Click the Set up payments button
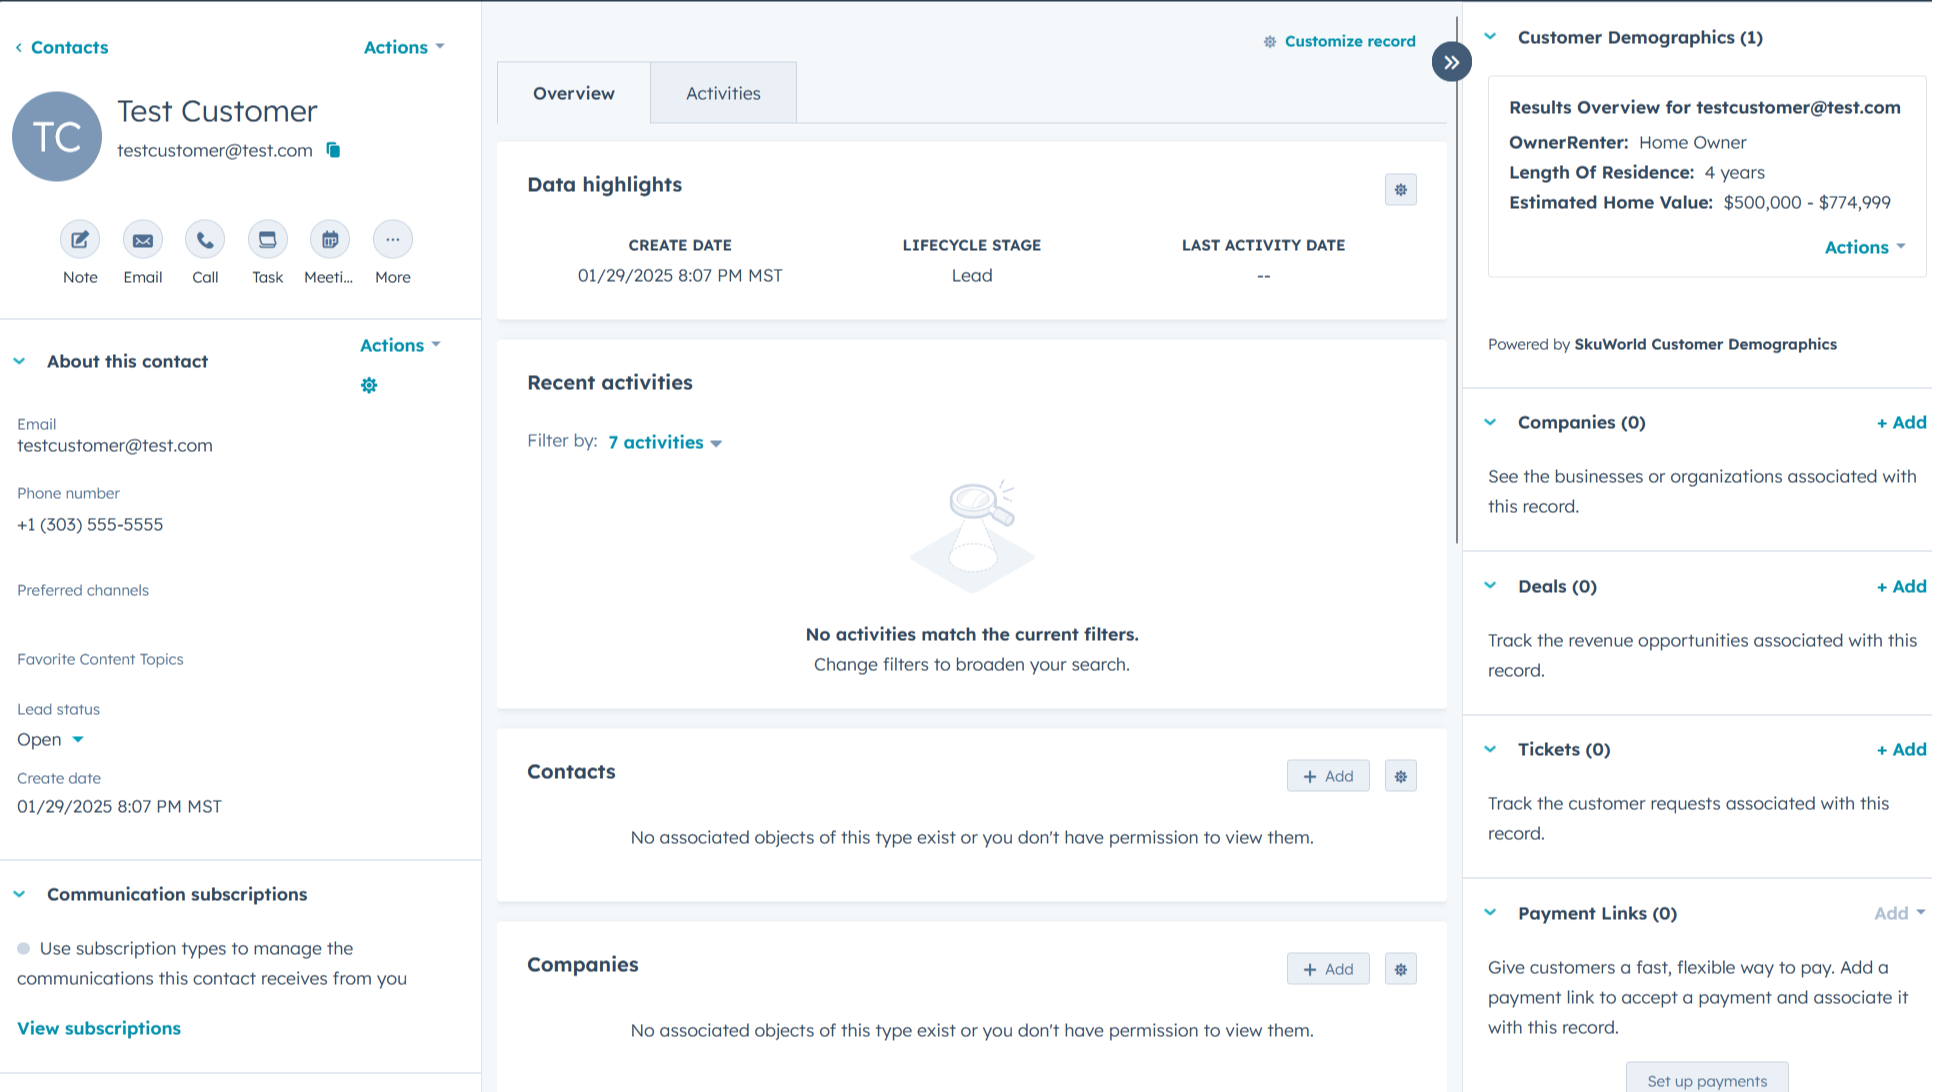1942x1092 pixels. [x=1707, y=1080]
